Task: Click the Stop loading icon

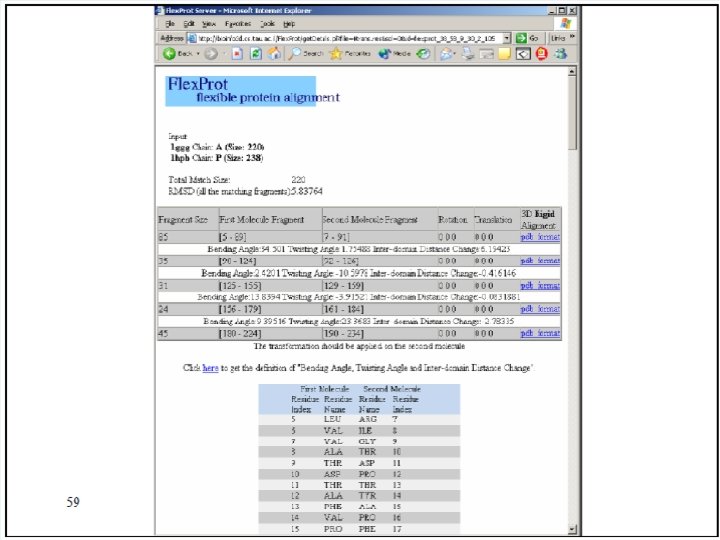Action: coord(237,54)
